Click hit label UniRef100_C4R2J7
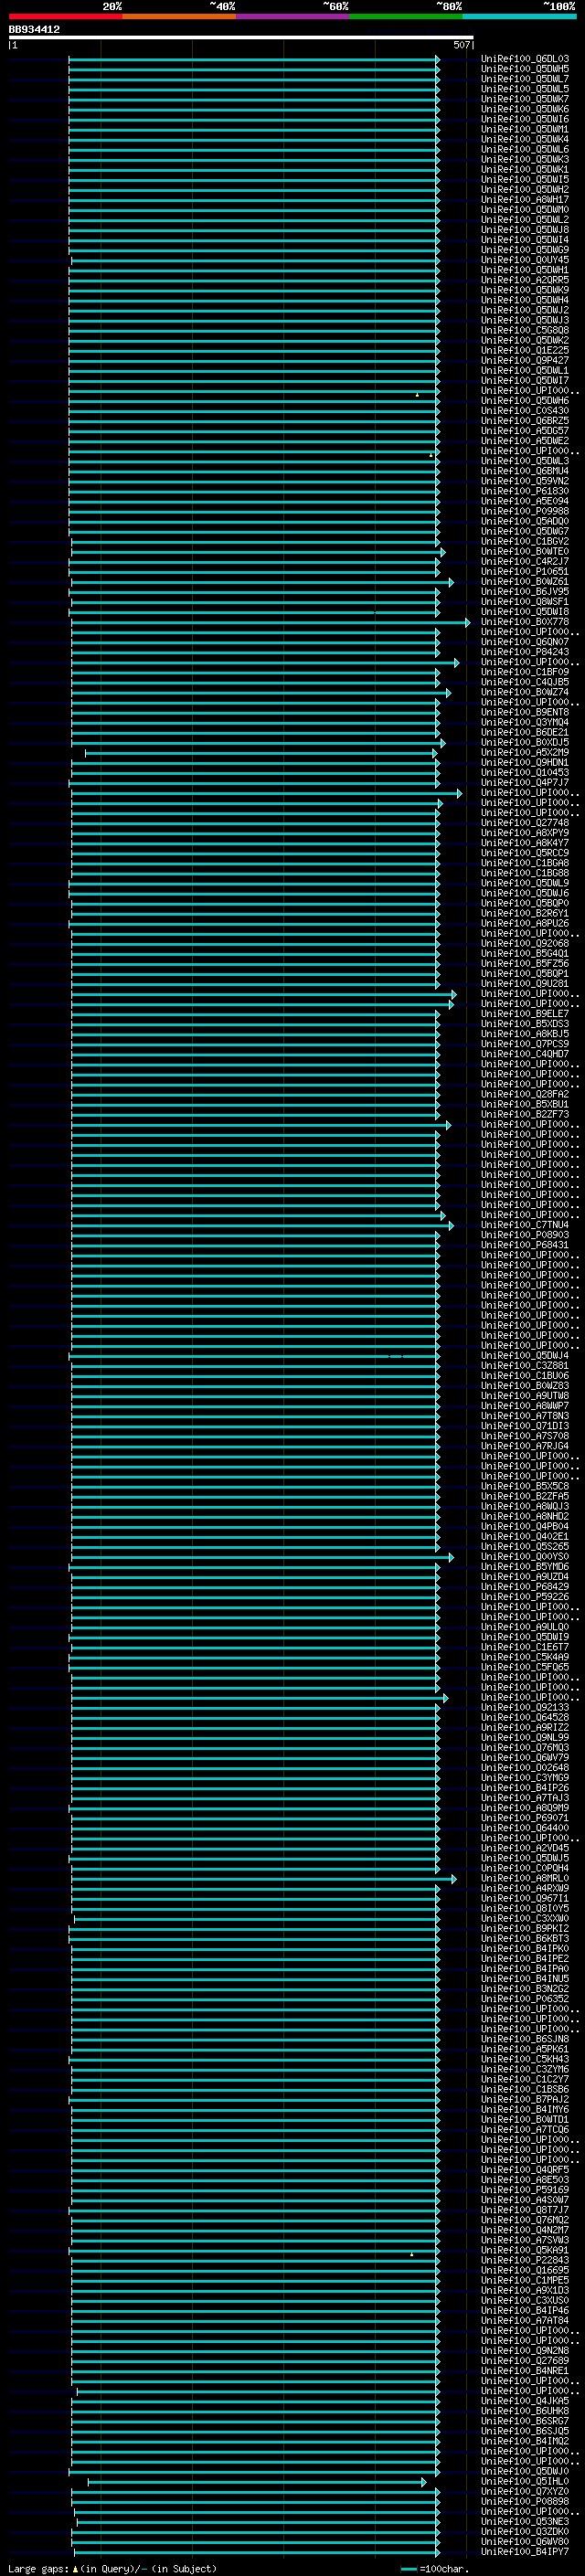The width and height of the screenshot is (585, 2576). [x=525, y=562]
